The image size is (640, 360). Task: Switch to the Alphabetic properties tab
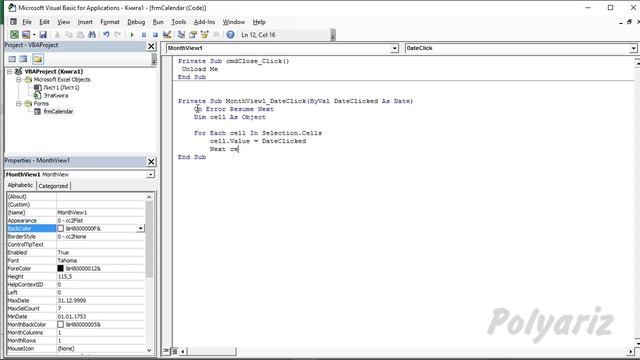point(20,185)
